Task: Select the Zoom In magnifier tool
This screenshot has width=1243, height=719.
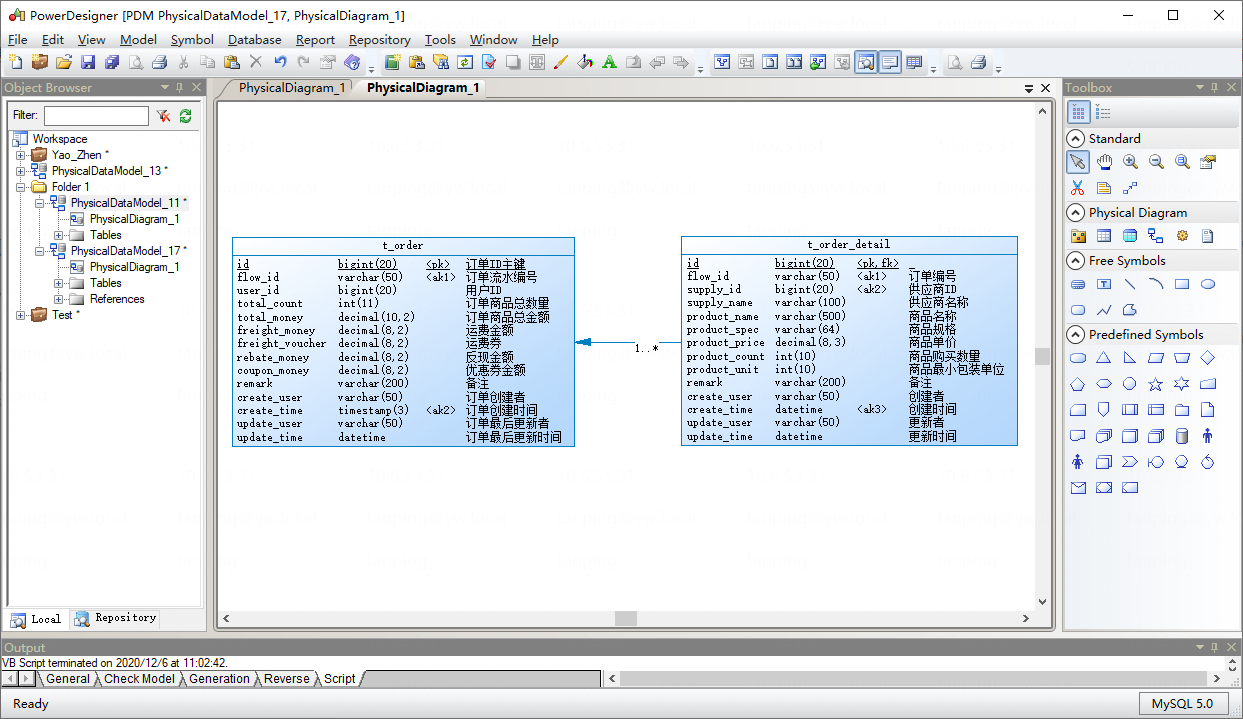Action: pos(1130,161)
